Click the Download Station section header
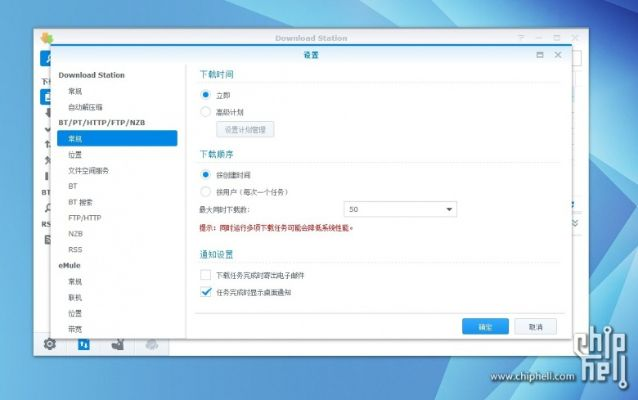 (92, 75)
